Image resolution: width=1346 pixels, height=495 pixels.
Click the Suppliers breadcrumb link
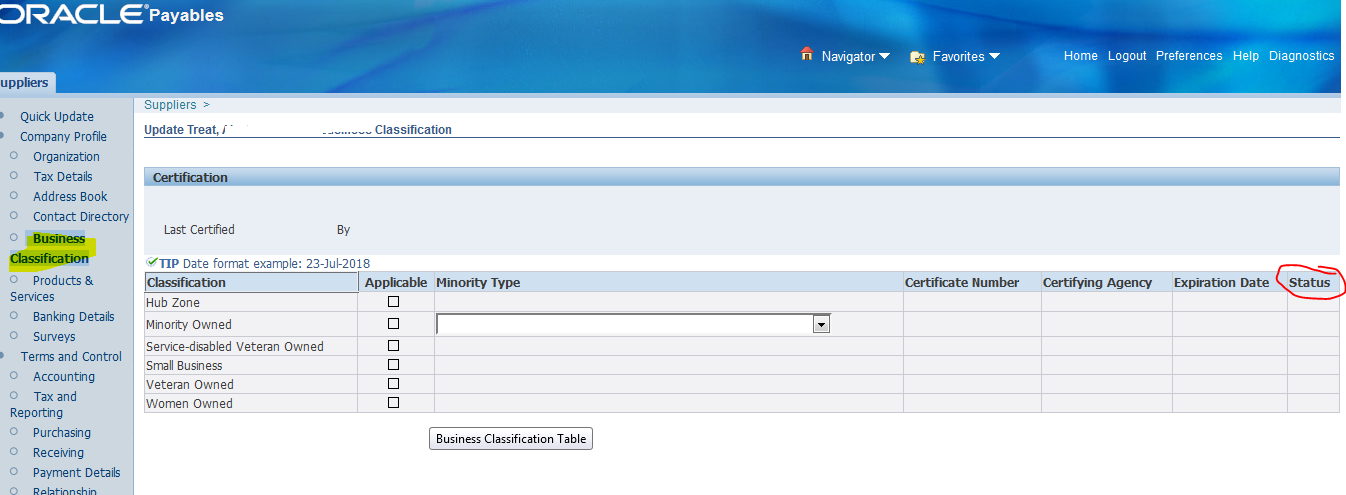[x=170, y=104]
